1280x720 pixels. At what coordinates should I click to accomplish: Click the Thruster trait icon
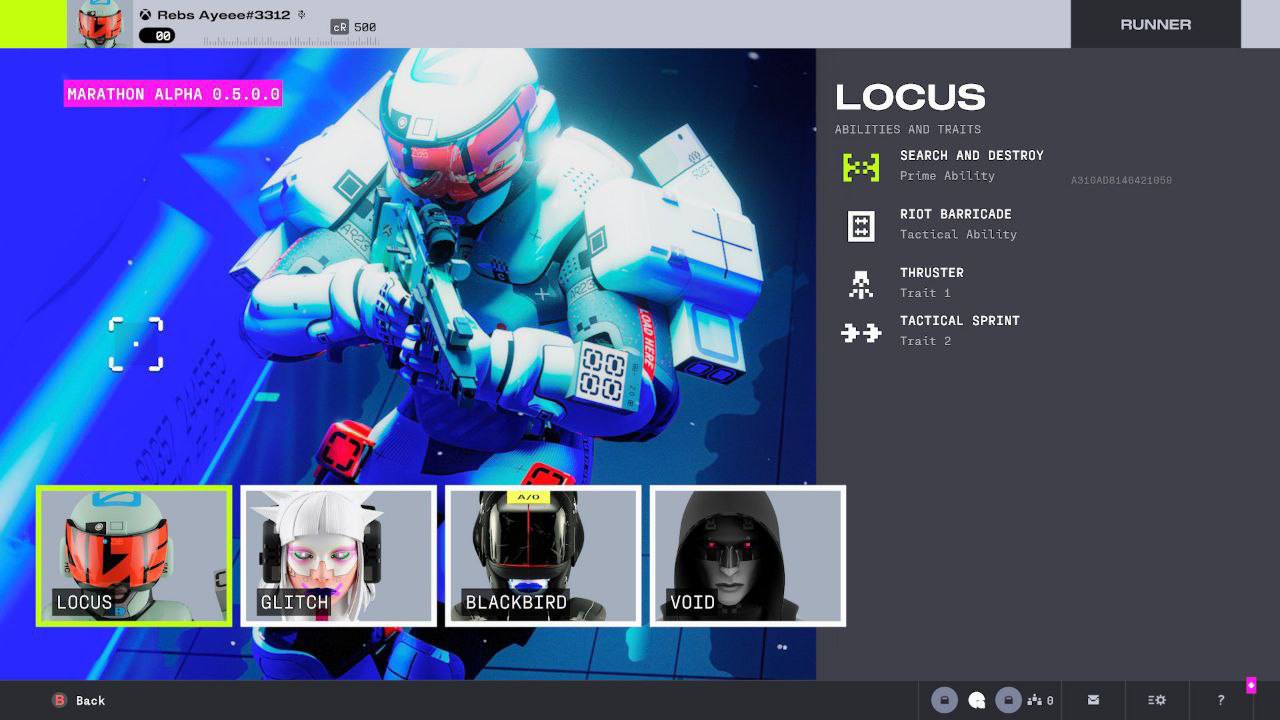(x=861, y=284)
